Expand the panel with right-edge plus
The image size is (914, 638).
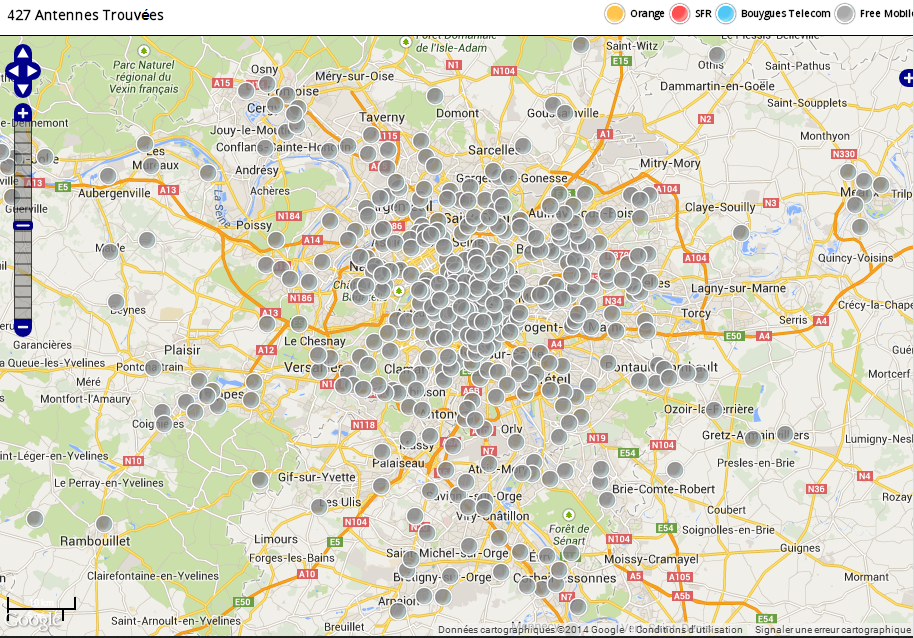click(x=907, y=77)
